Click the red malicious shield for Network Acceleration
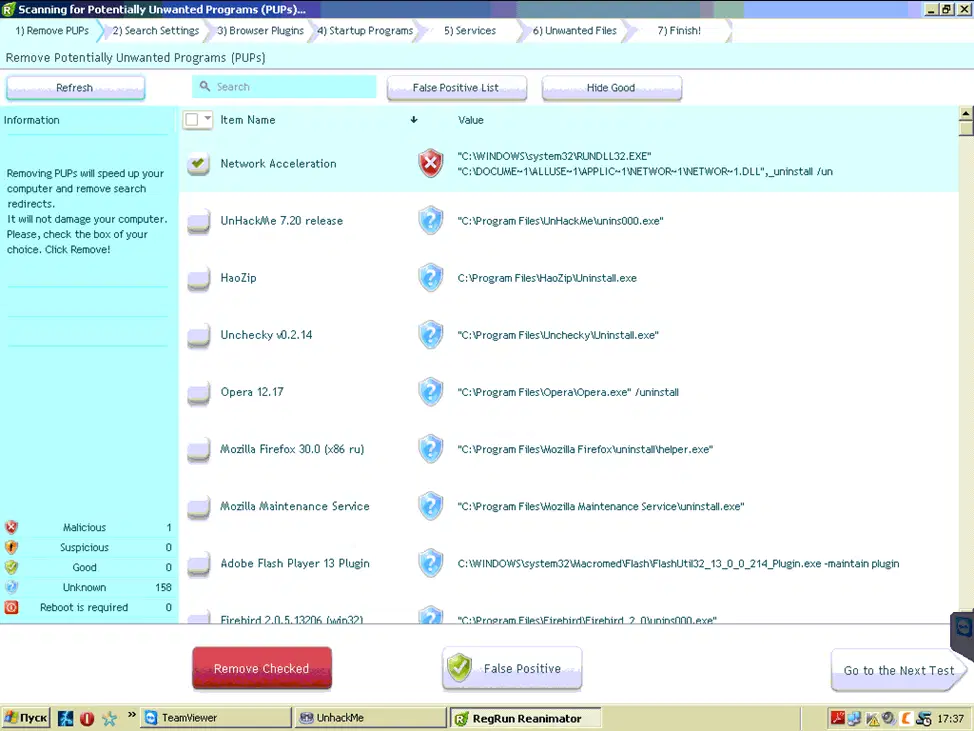Viewport: 974px width, 731px height. pos(430,163)
